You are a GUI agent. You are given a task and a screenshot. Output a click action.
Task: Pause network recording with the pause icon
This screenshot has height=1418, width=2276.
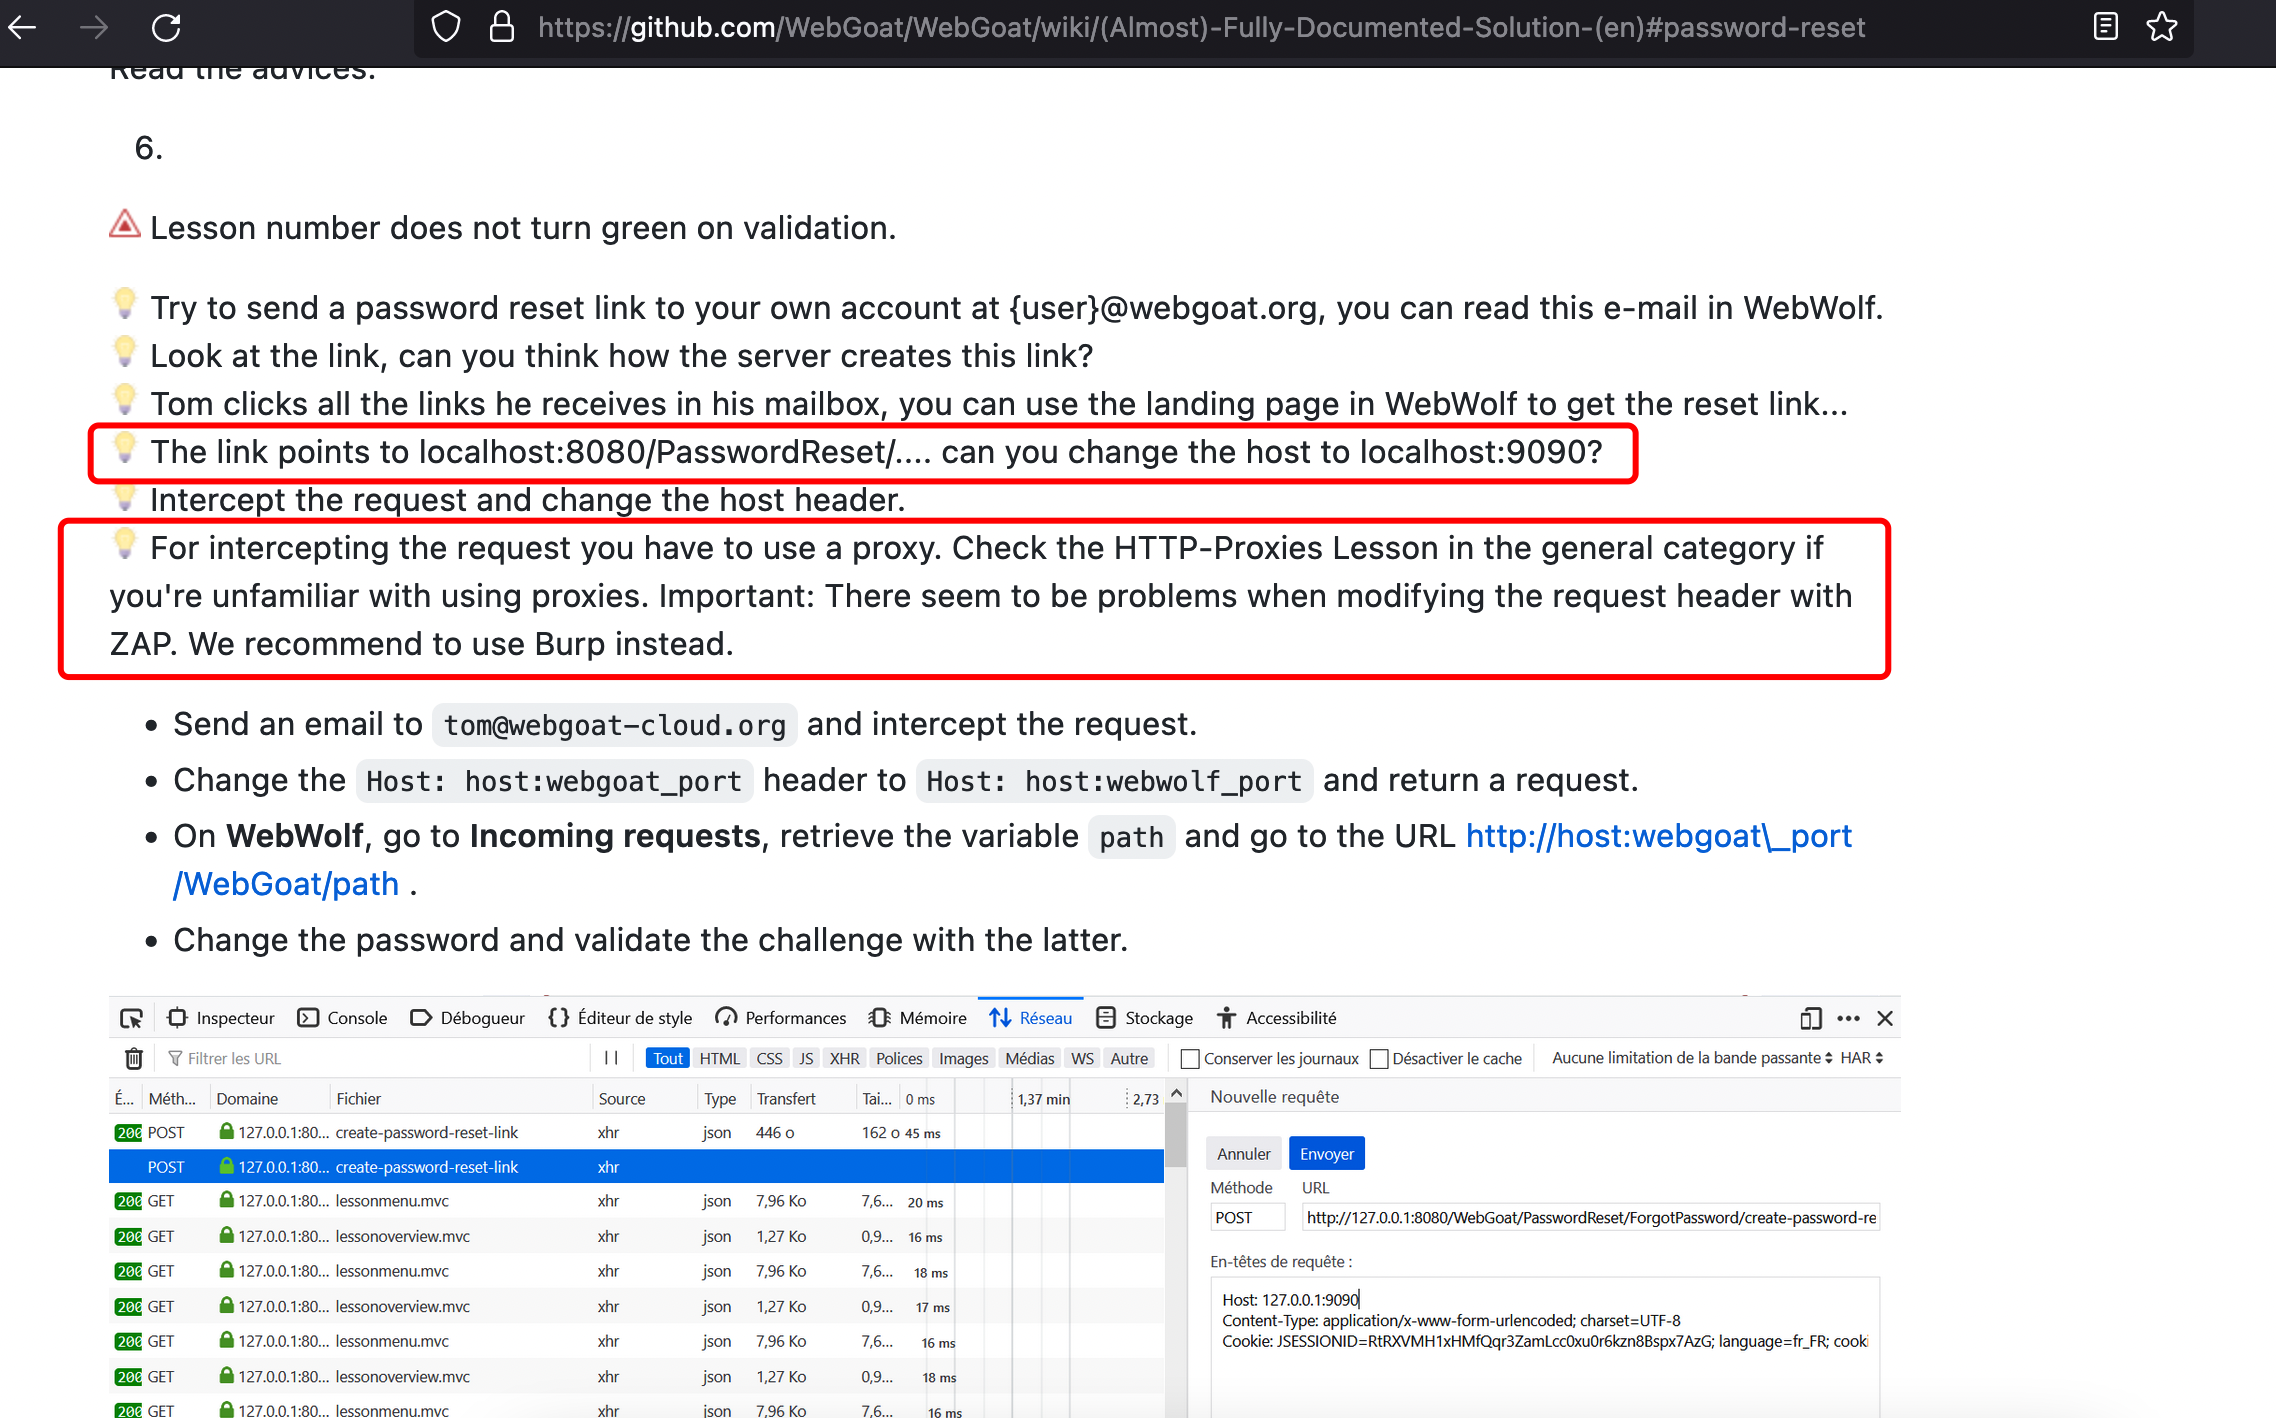pos(611,1058)
